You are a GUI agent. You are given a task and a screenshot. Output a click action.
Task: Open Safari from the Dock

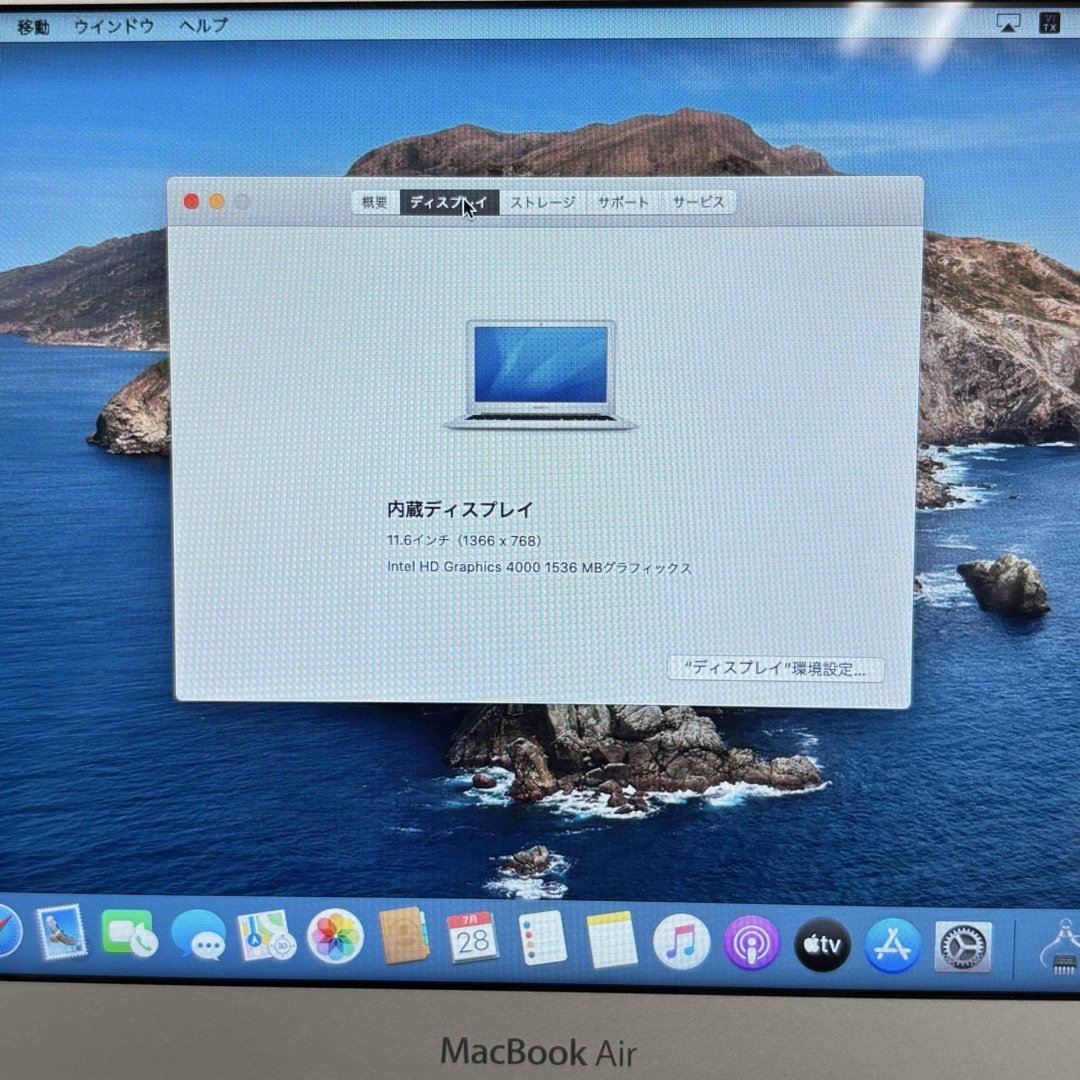click(x=6, y=931)
